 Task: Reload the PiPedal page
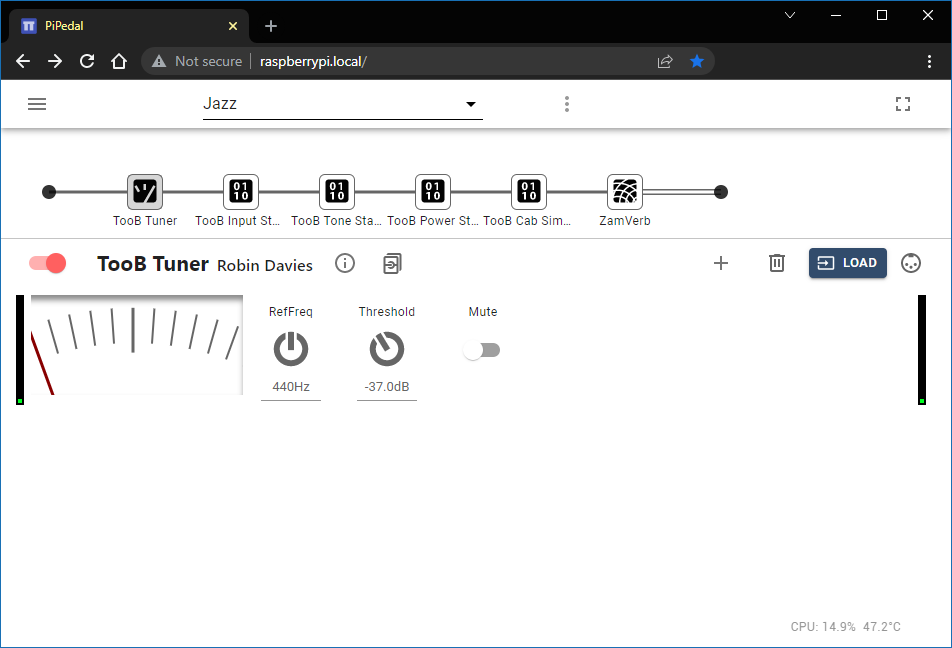(87, 61)
